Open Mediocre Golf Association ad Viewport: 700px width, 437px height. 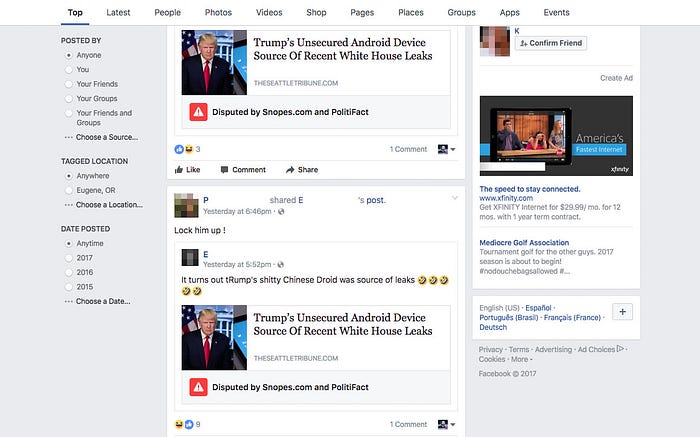[x=524, y=243]
